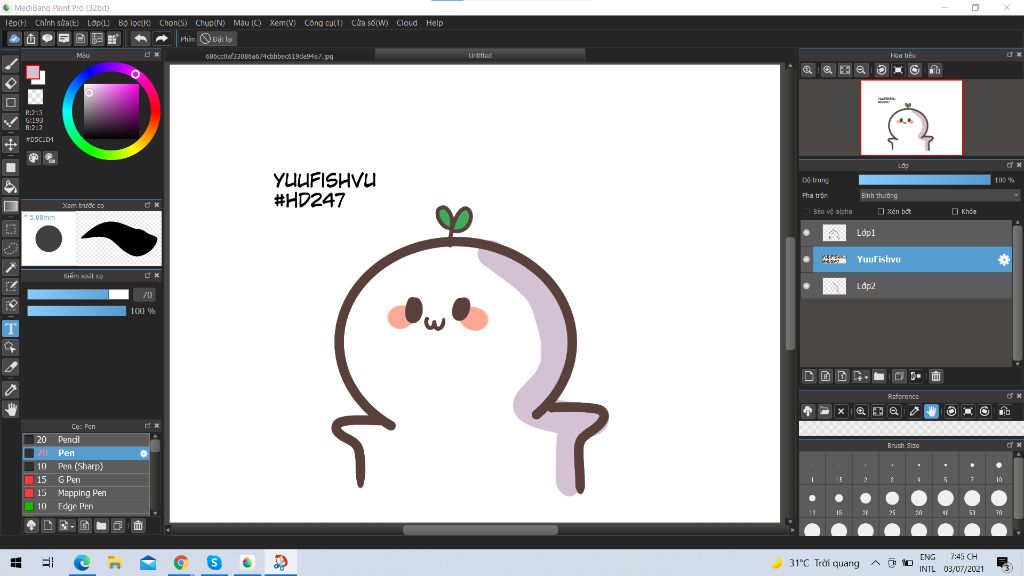The height and width of the screenshot is (576, 1024).
Task: Select the Magic Wand tool
Action: click(x=10, y=267)
